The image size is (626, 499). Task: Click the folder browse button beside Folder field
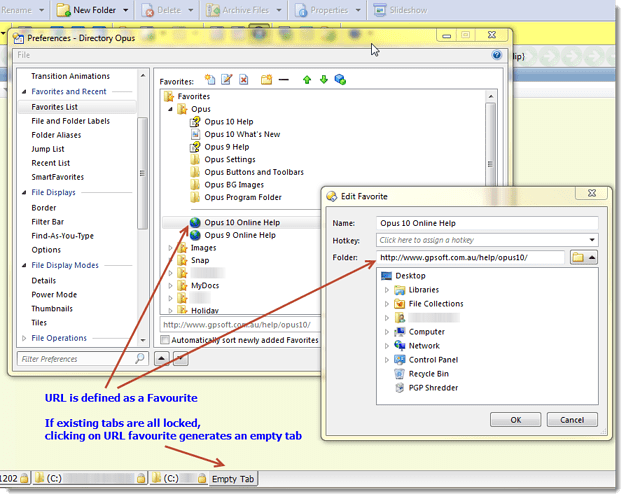coord(578,257)
